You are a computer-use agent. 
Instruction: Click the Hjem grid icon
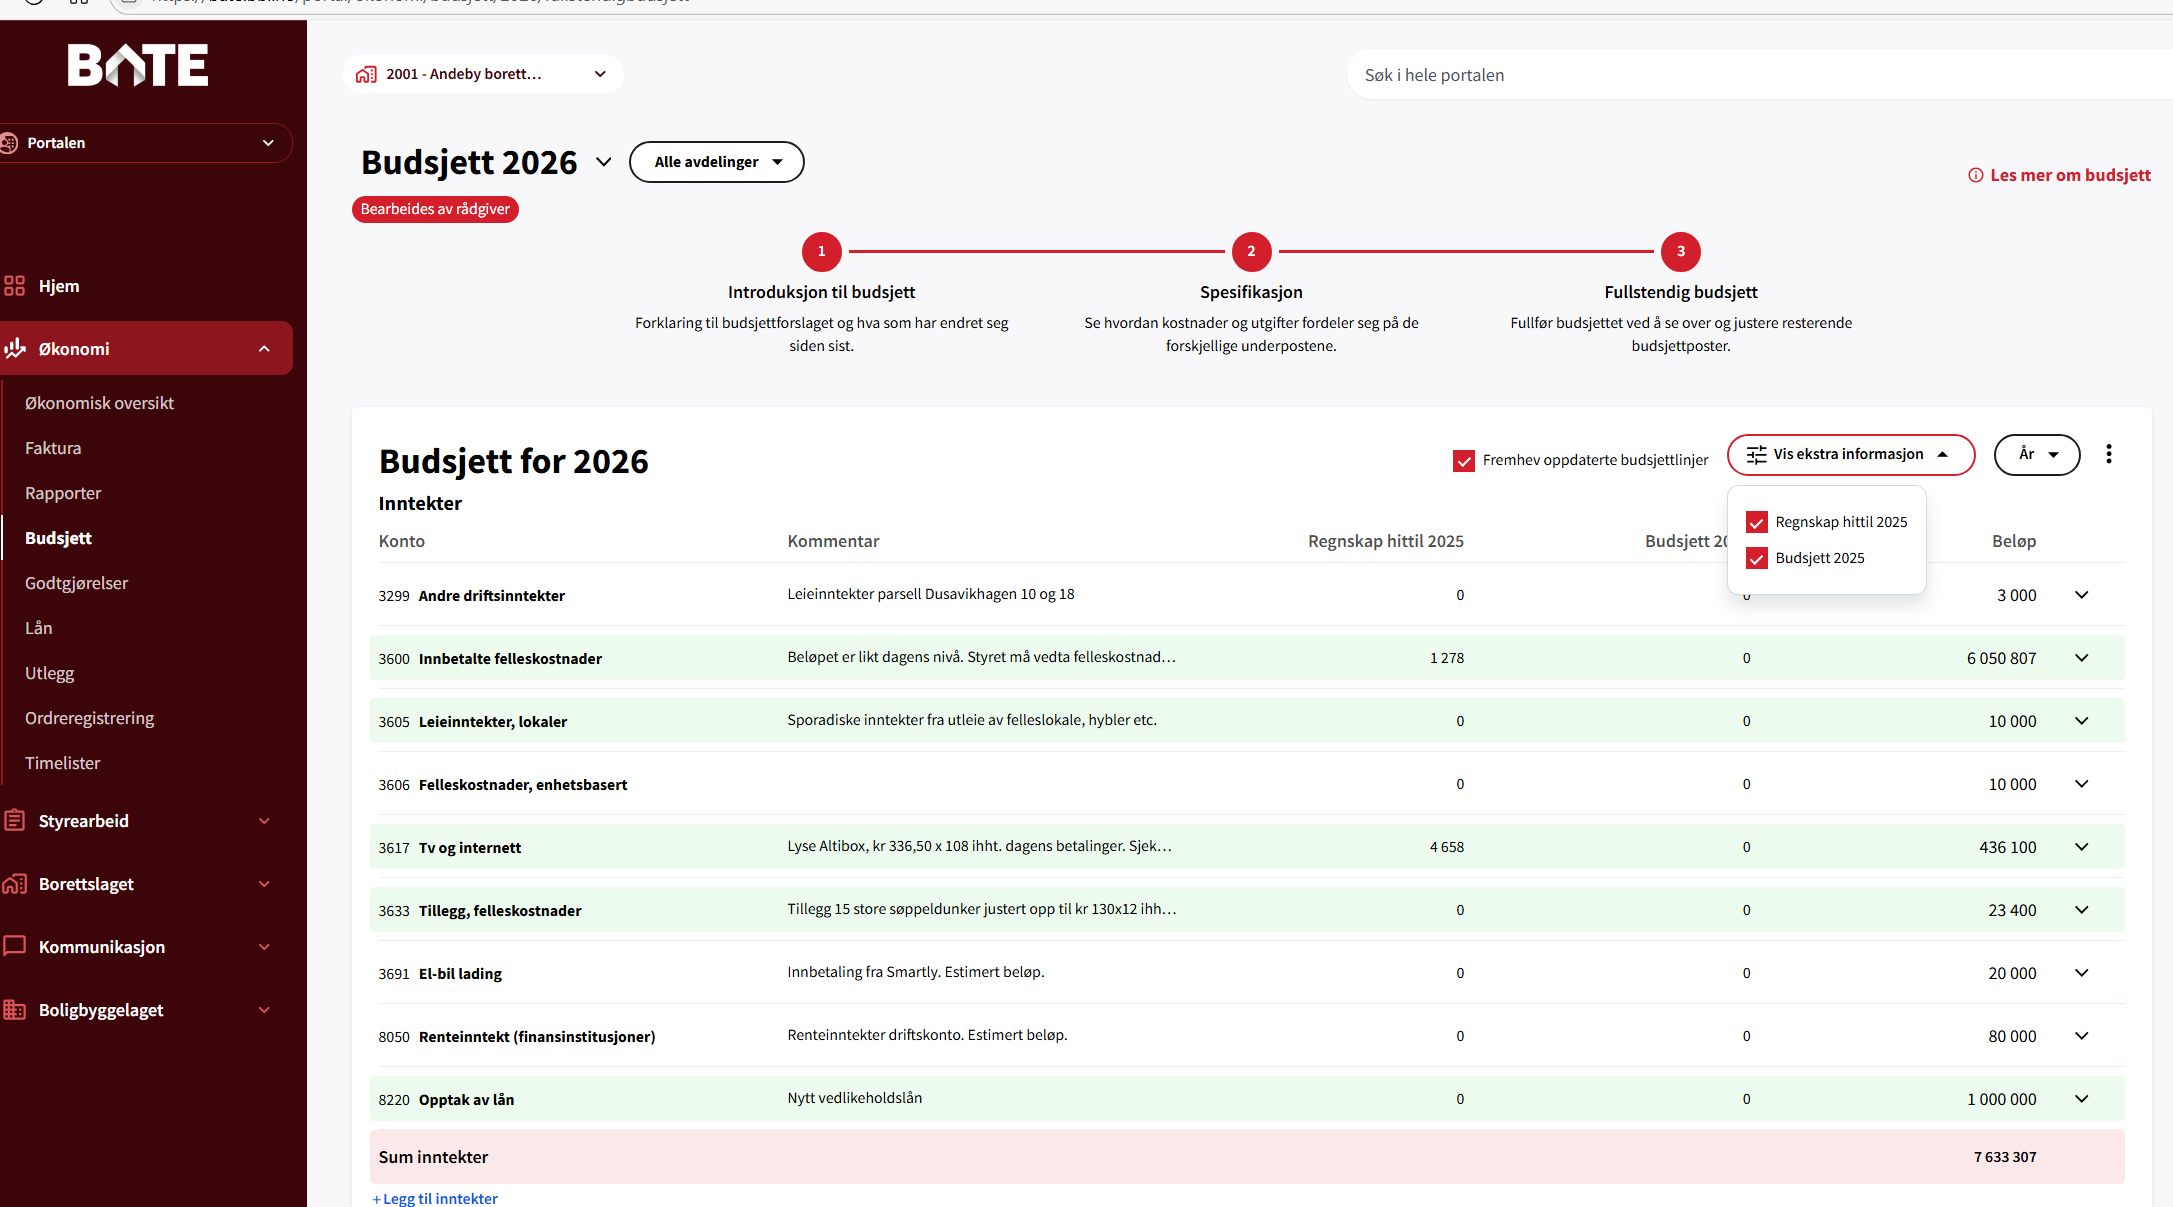pyautogui.click(x=14, y=286)
